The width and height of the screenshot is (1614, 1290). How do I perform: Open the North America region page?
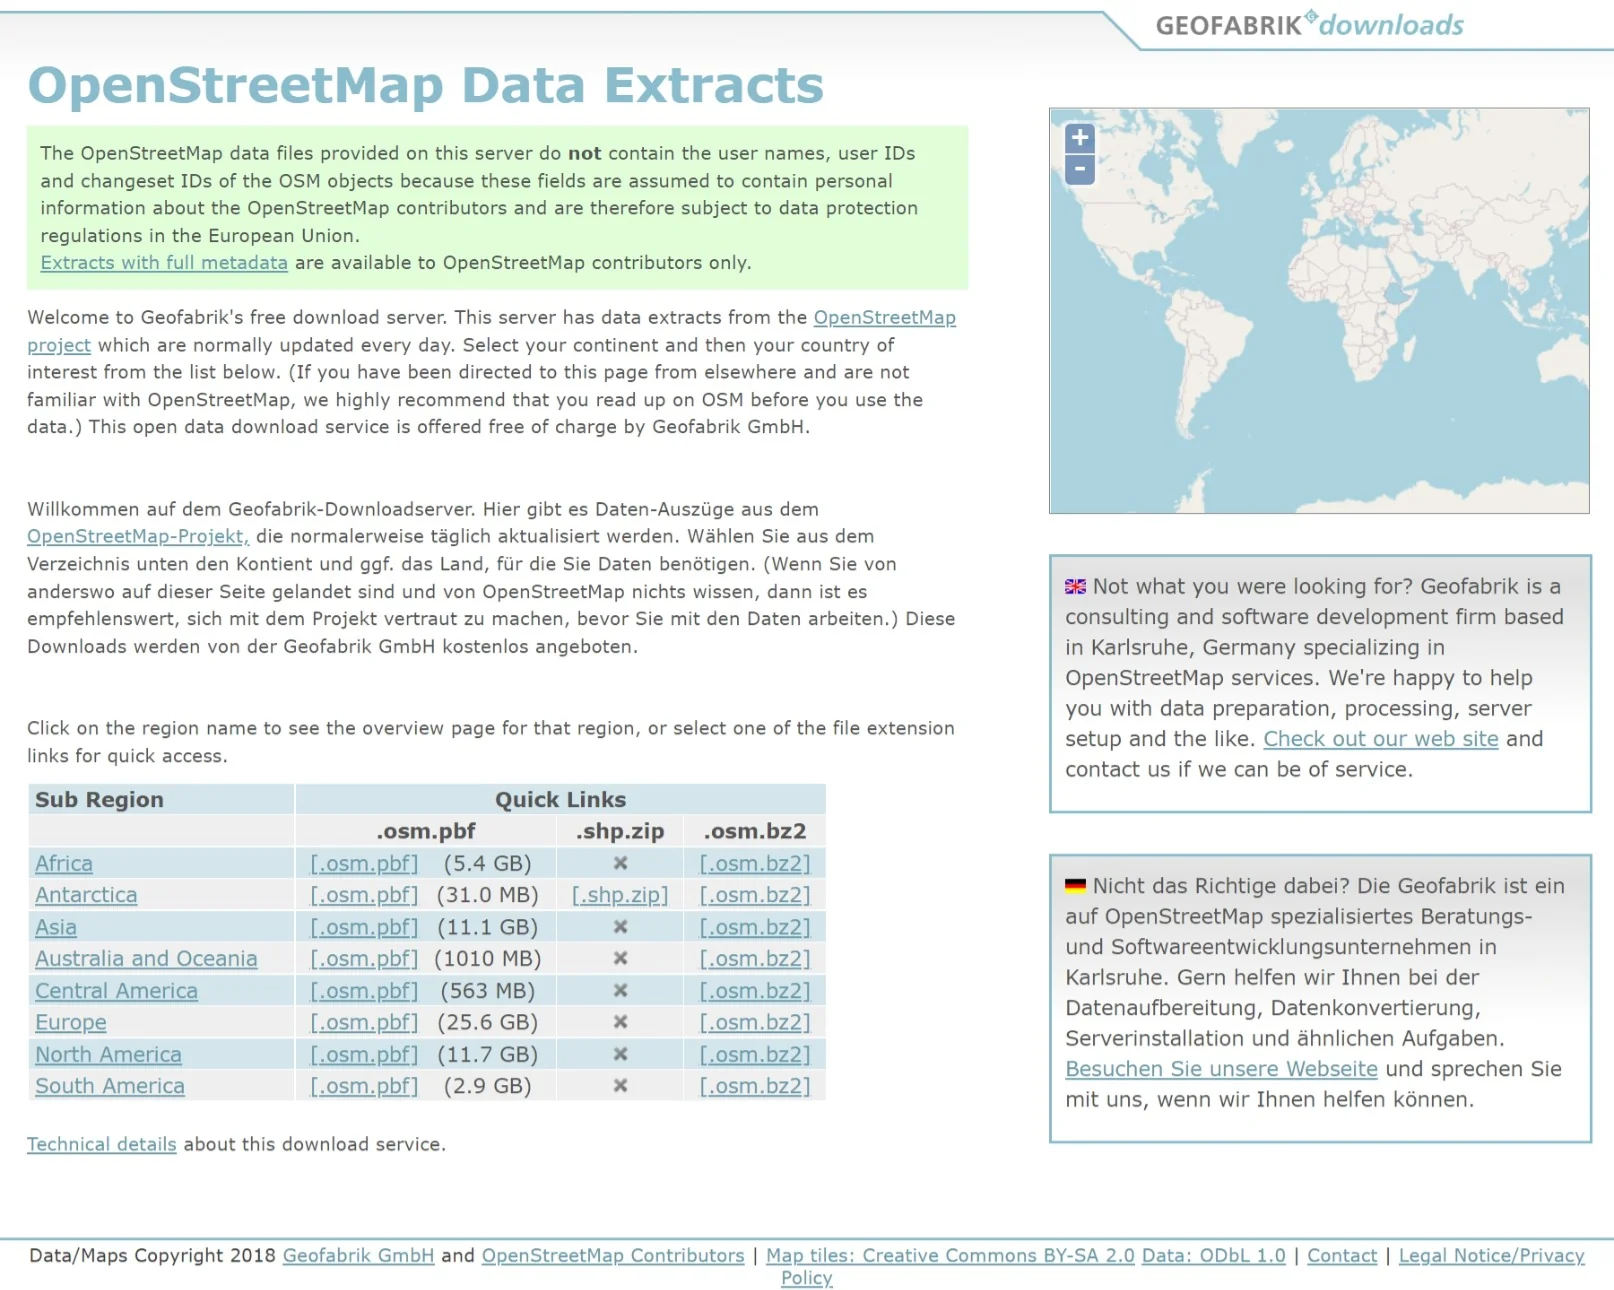point(108,1055)
